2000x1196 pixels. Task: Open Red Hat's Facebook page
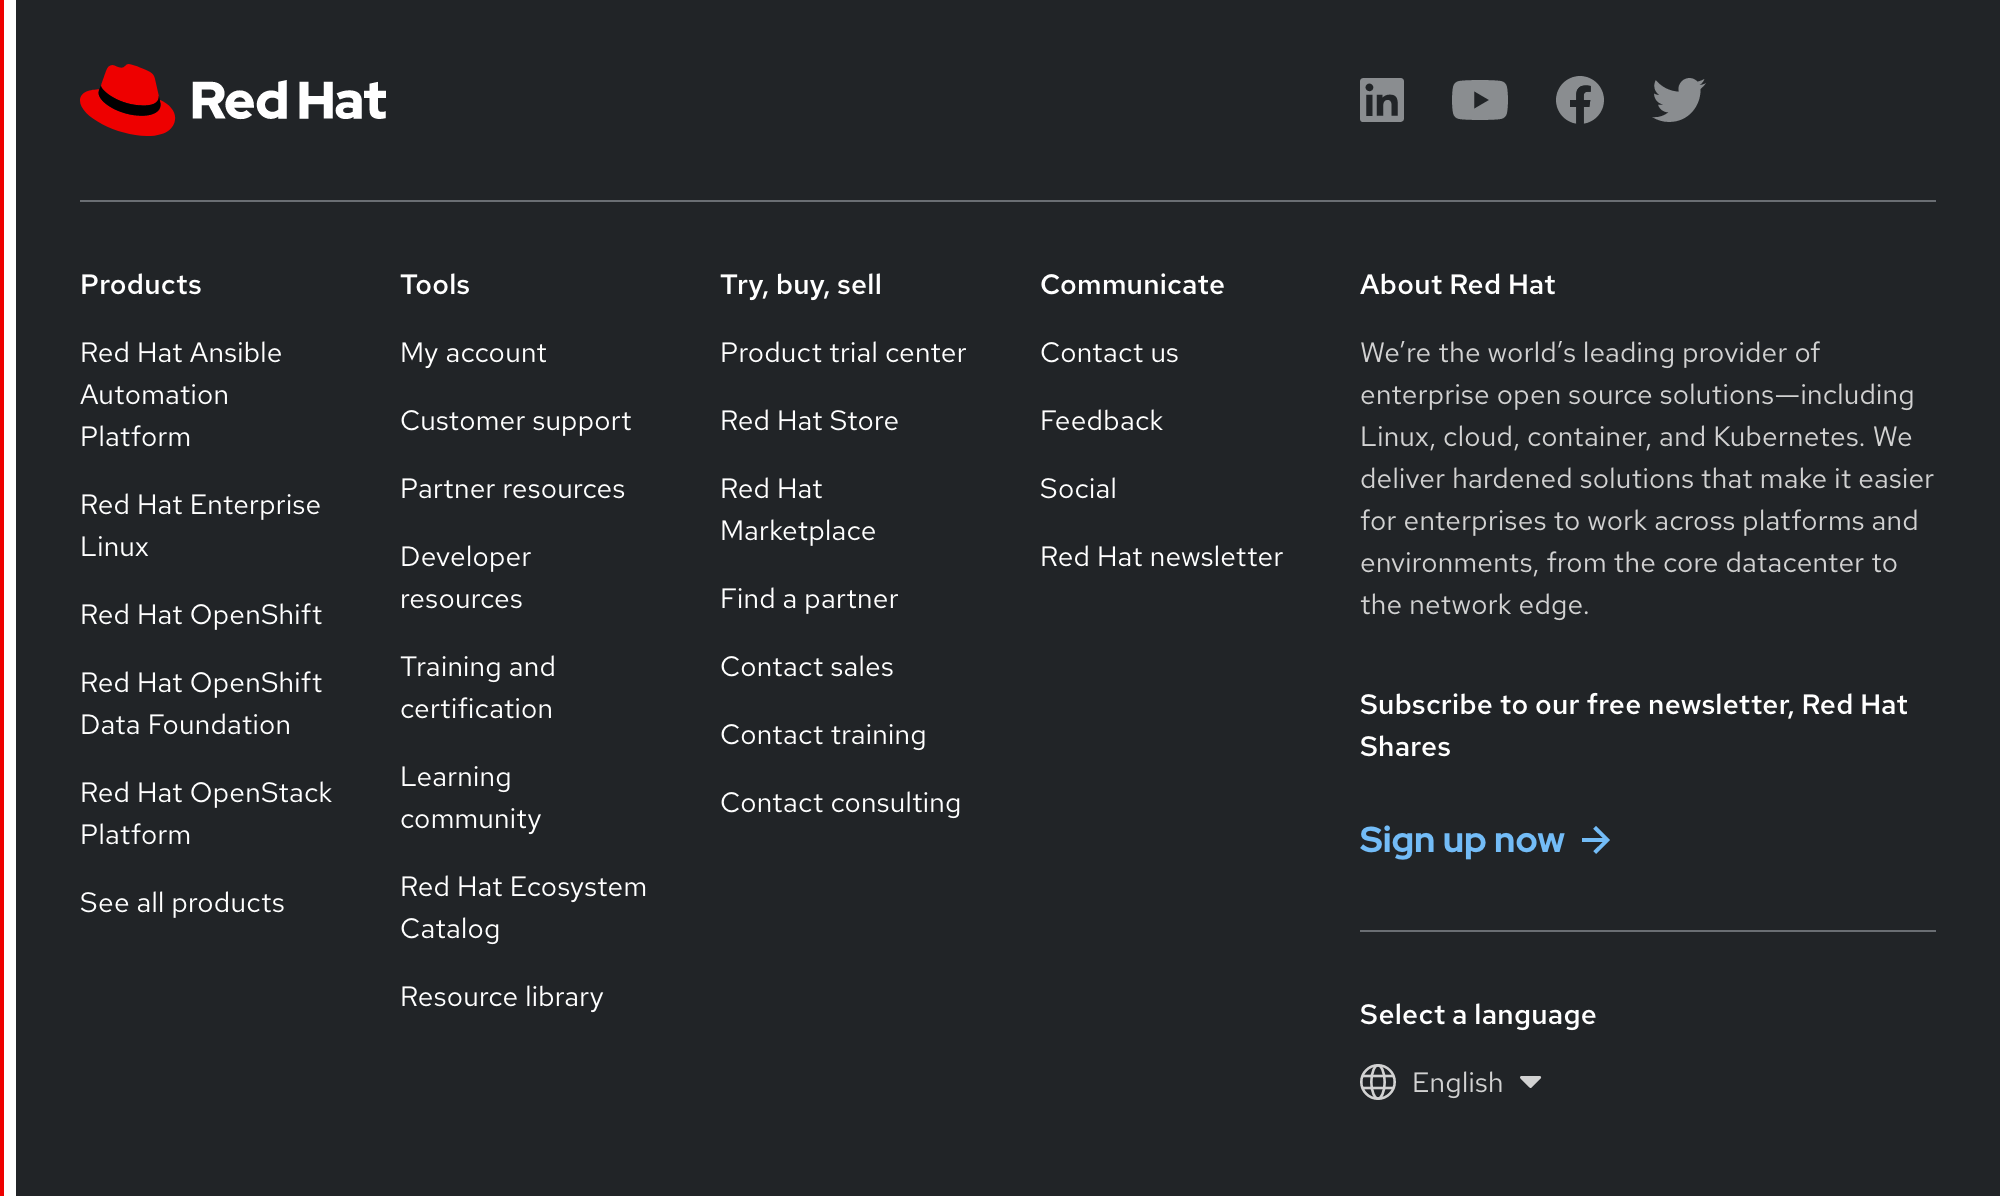pos(1580,99)
